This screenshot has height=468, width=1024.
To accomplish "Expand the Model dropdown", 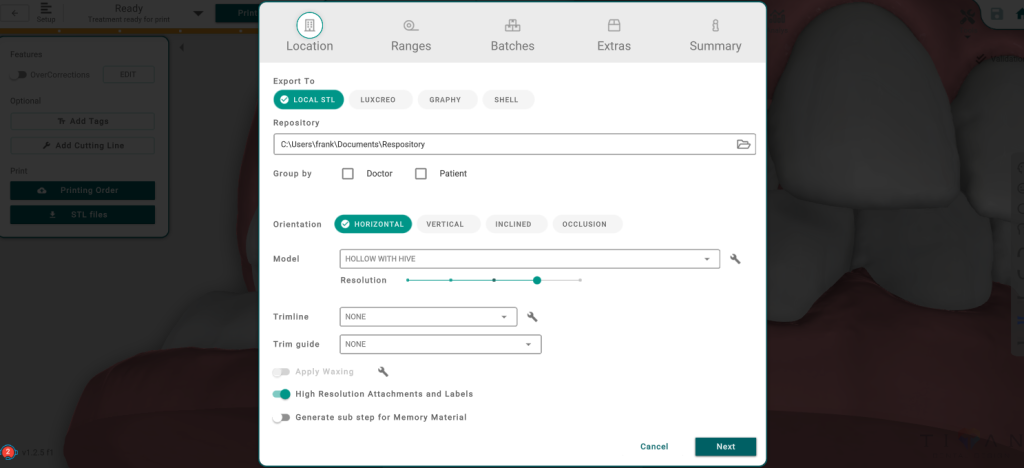I will [x=529, y=259].
